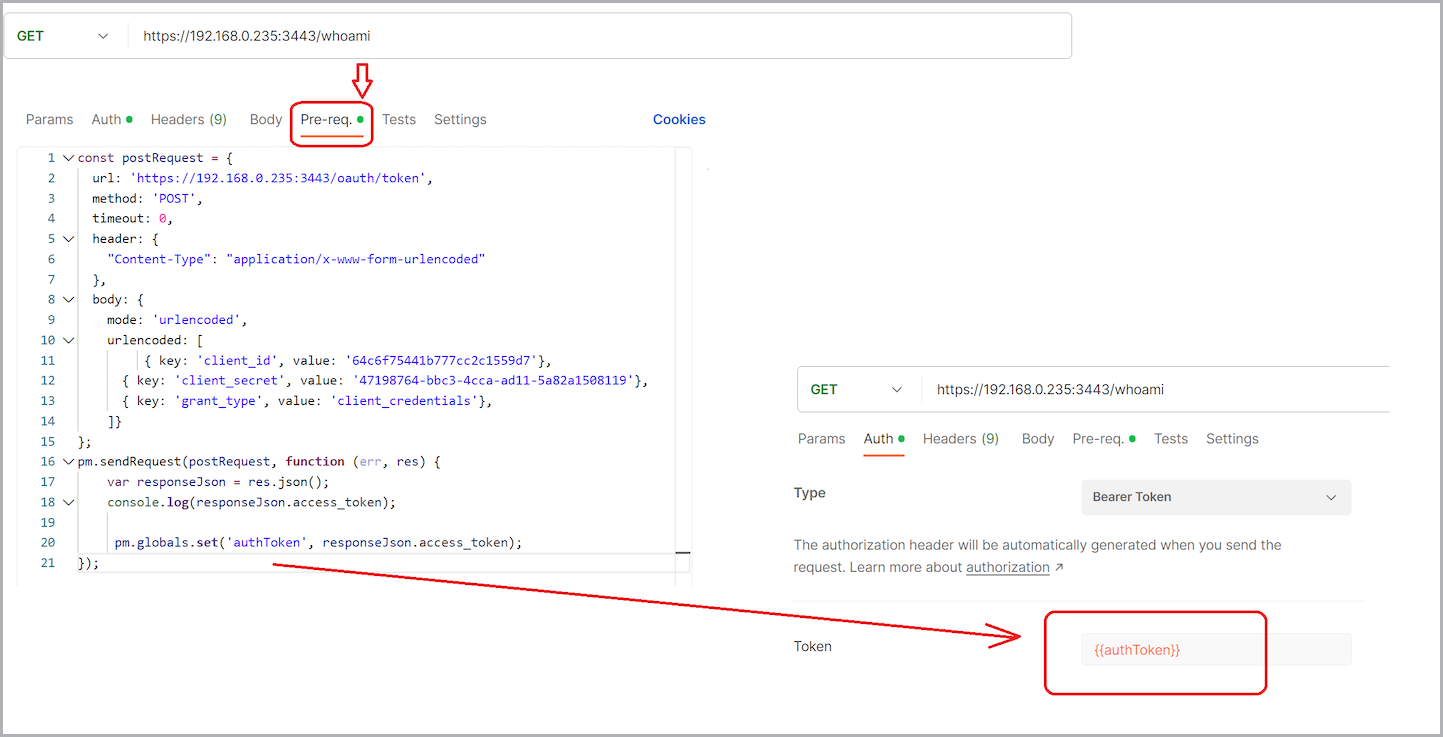The width and height of the screenshot is (1443, 737).
Task: Collapse the urlencoded array at line 10
Action: click(x=68, y=340)
